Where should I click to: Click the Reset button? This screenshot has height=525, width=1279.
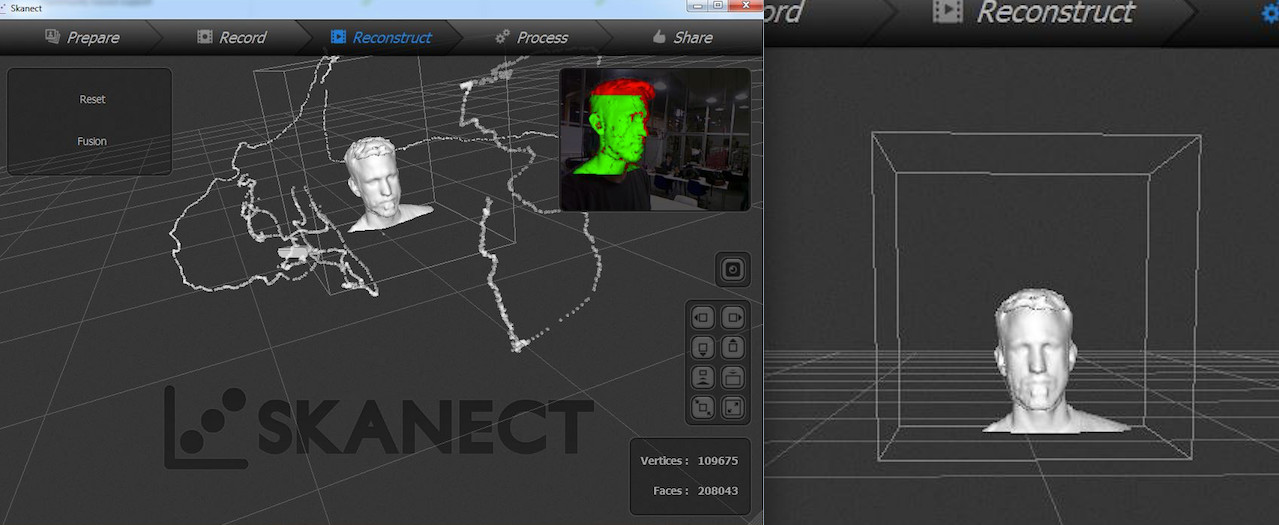[x=92, y=99]
